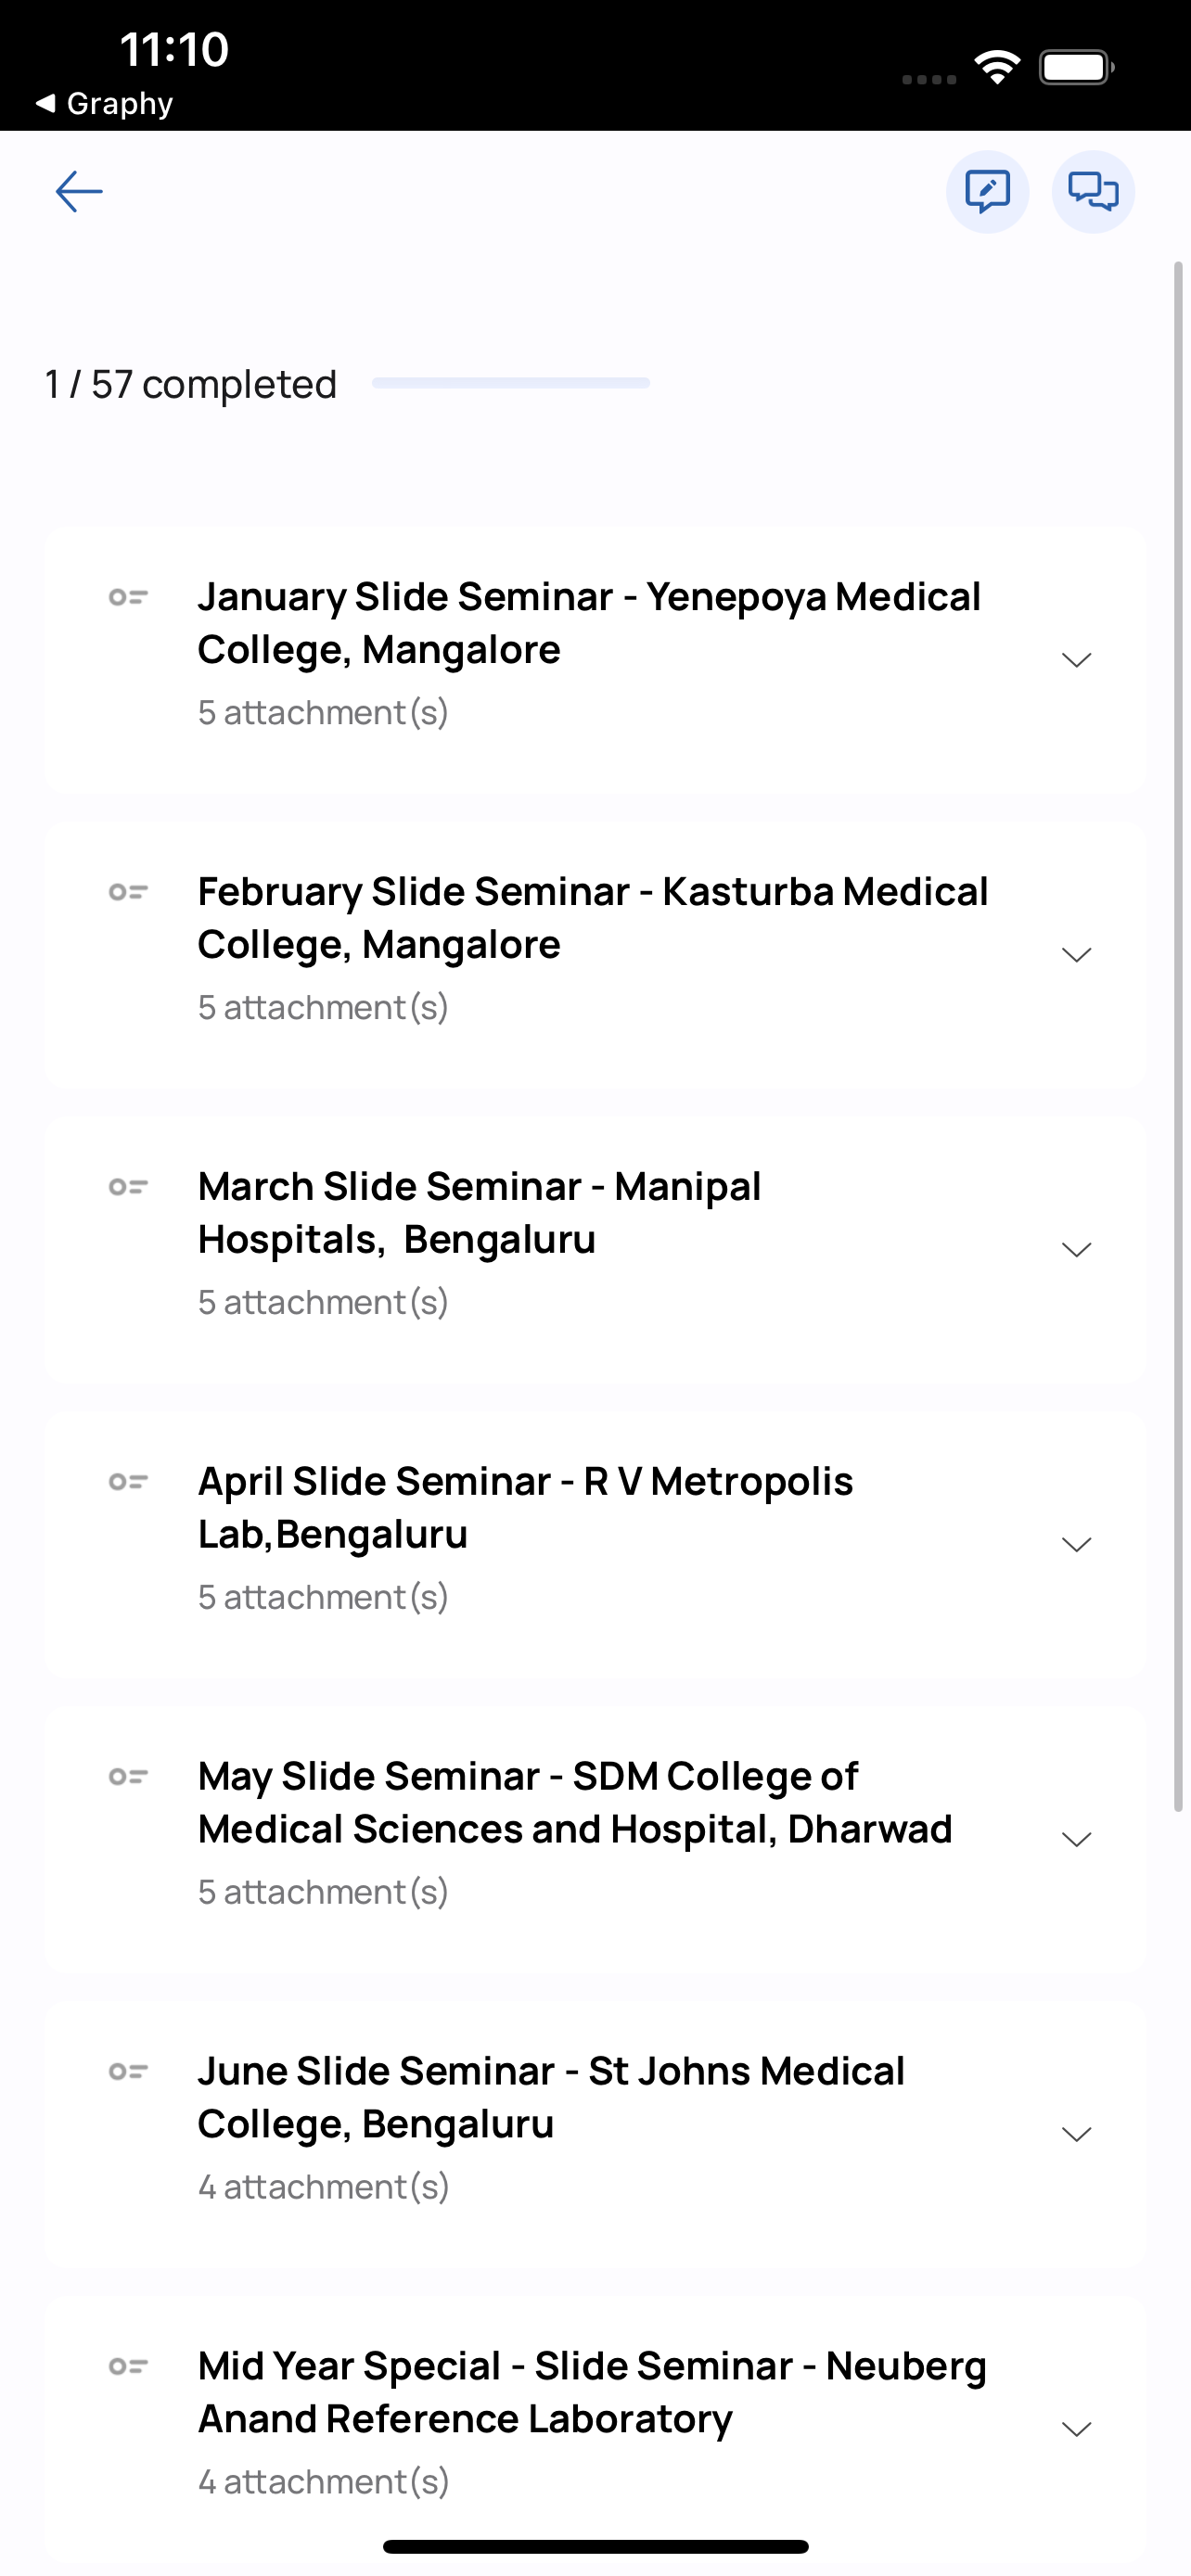Expand May Slide Seminar chevron
Screen dimensions: 1191x2576
coord(1076,1840)
